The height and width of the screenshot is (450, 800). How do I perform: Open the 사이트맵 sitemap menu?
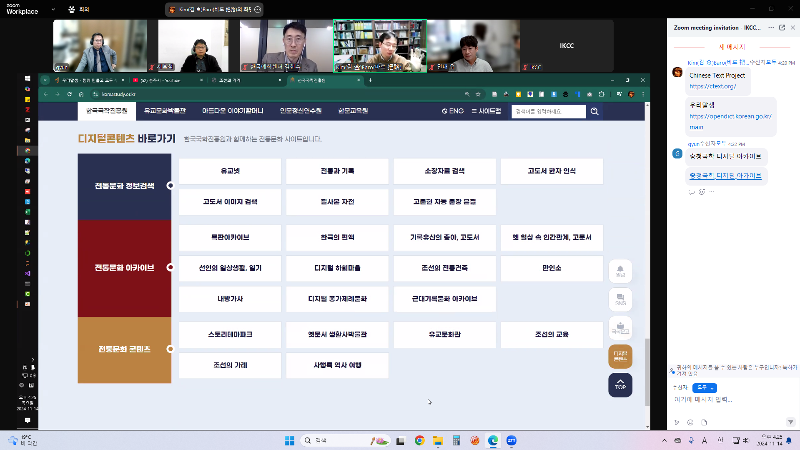pyautogui.click(x=486, y=111)
